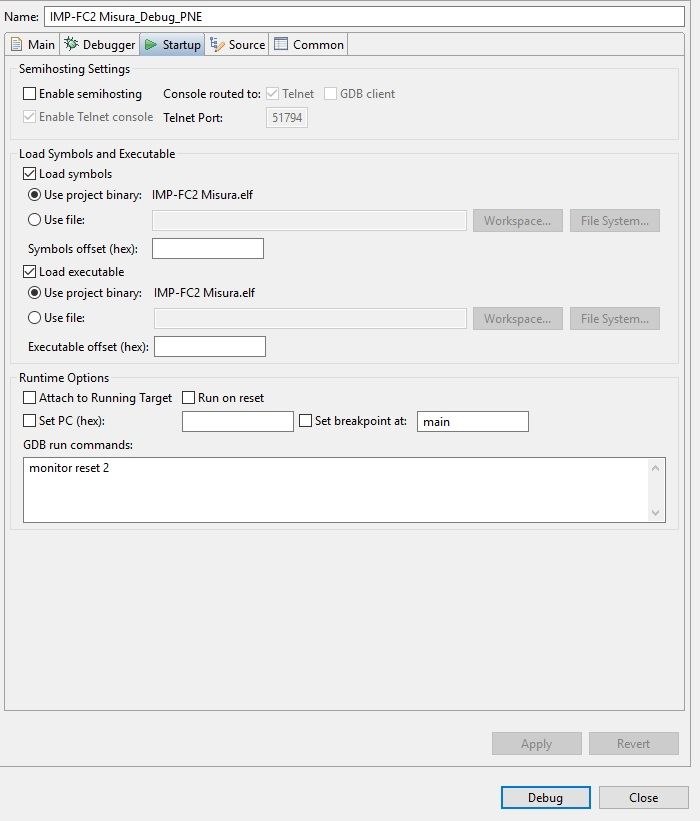700x821 pixels.
Task: Select the Startup tab
Action: (172, 45)
